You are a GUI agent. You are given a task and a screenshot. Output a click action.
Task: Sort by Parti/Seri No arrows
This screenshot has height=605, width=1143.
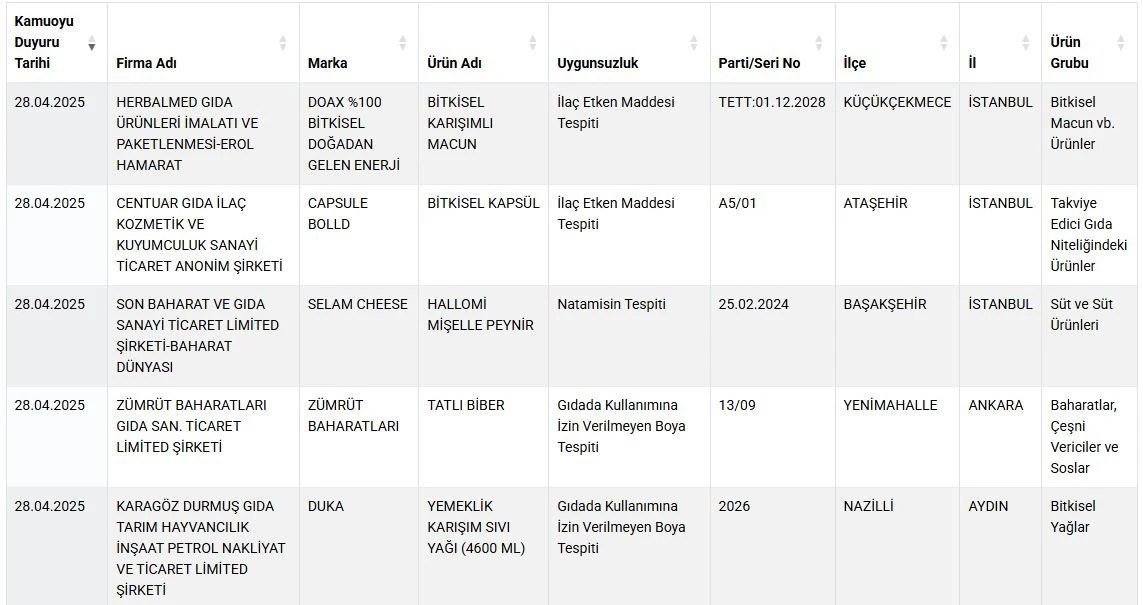pos(819,43)
